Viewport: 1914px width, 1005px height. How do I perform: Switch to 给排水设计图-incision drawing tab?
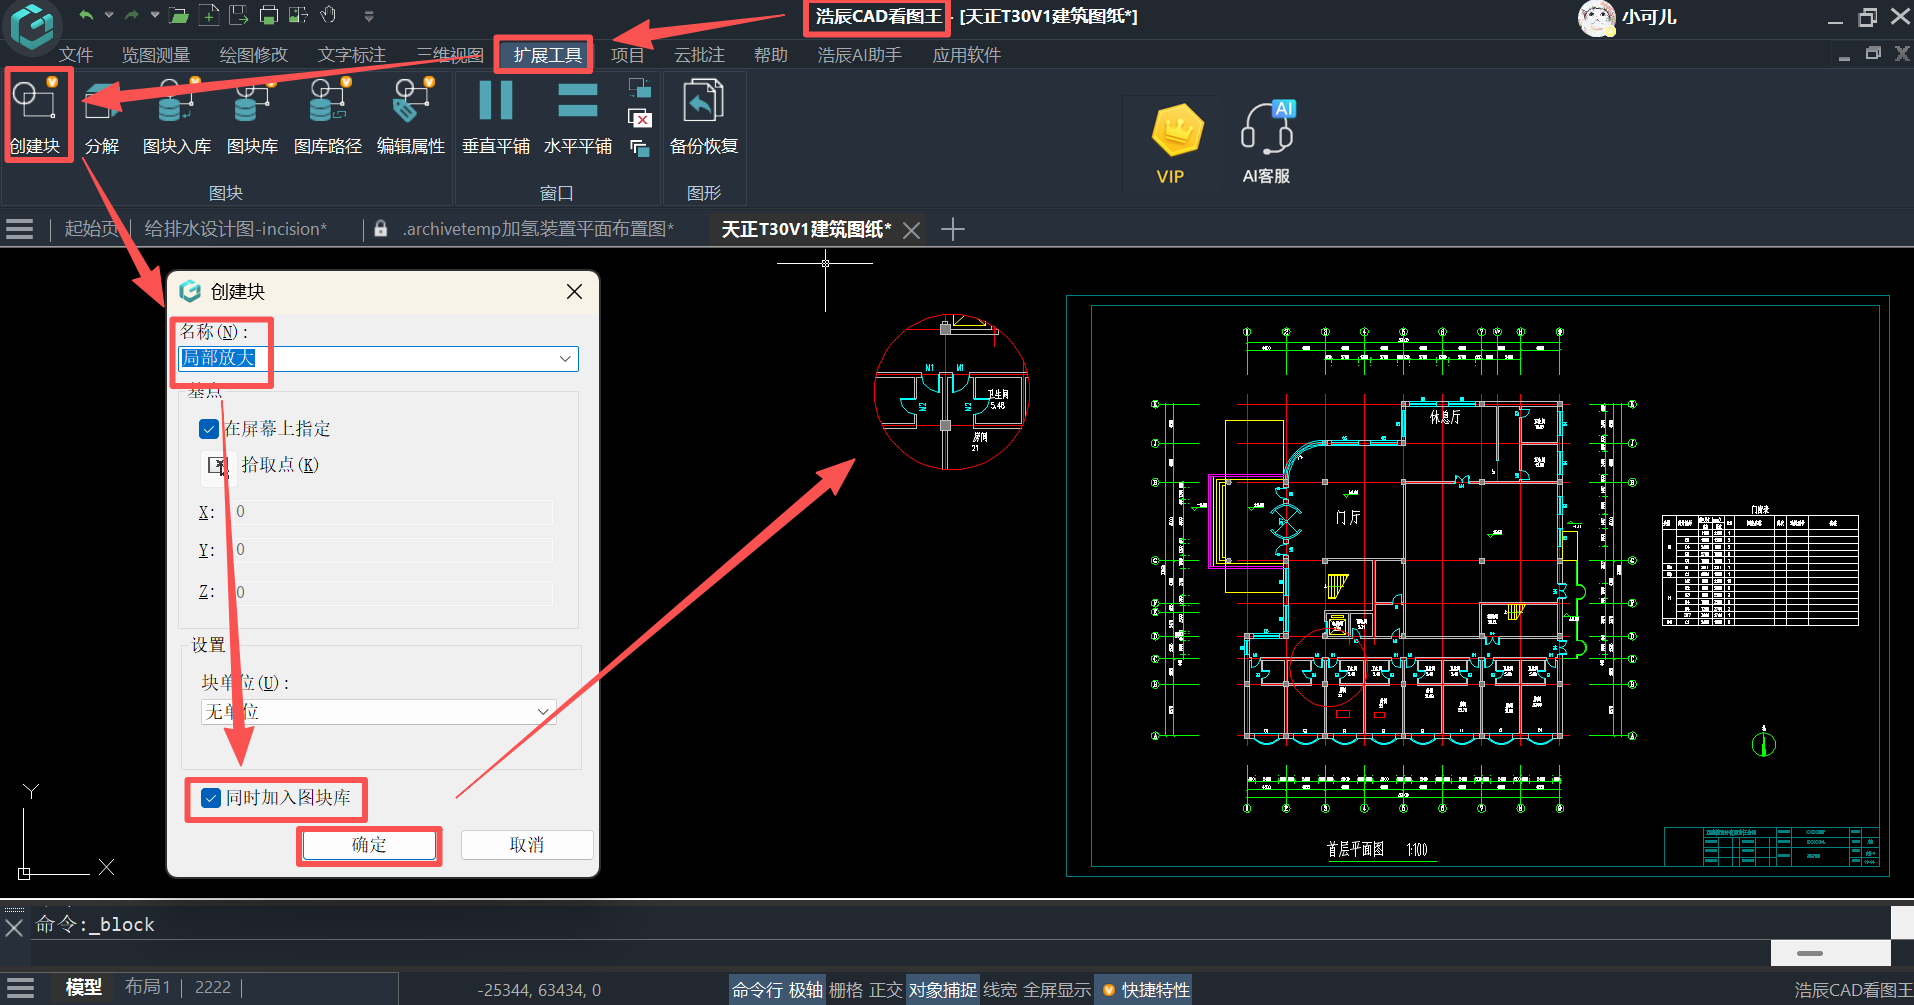[236, 229]
